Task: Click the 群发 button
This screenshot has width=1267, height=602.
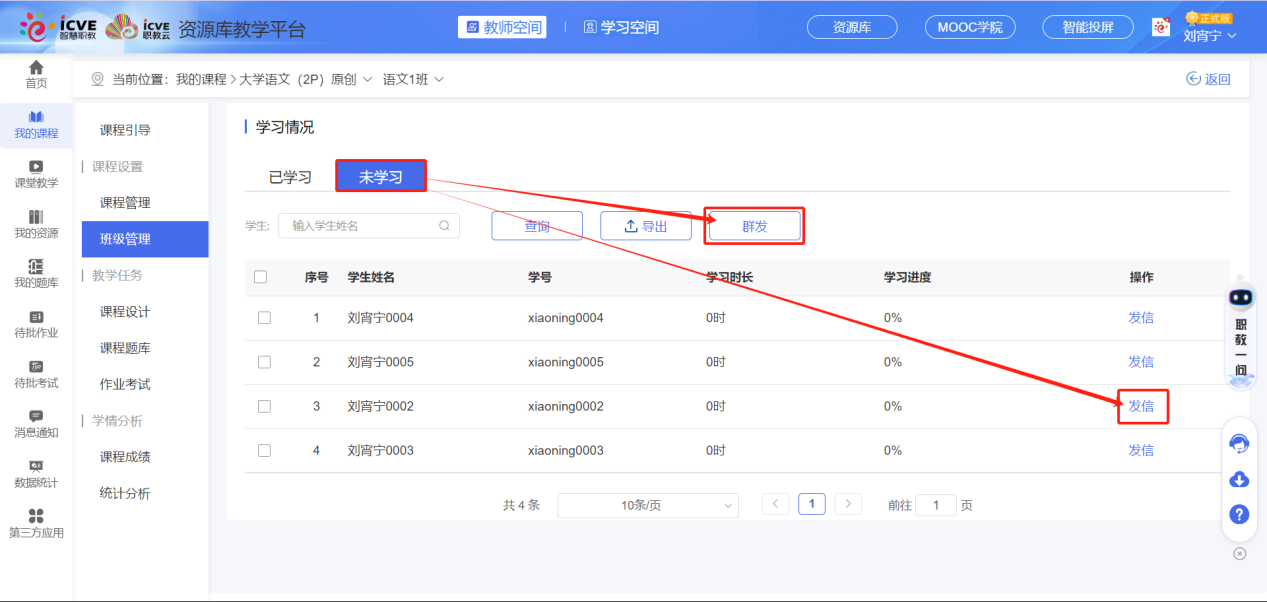Action: point(755,227)
